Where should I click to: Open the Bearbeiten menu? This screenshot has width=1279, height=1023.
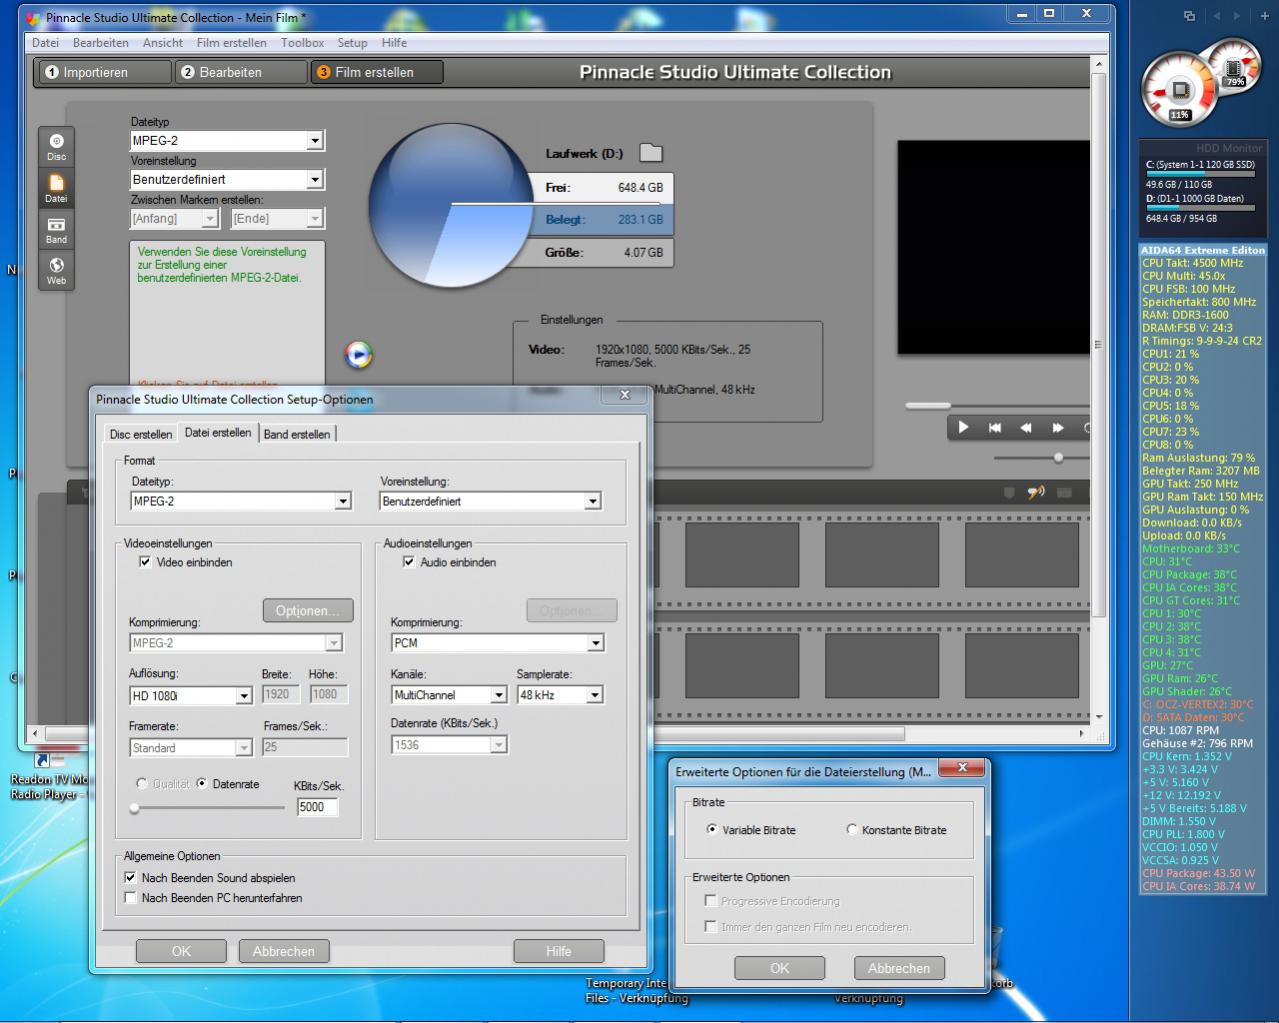coord(101,43)
